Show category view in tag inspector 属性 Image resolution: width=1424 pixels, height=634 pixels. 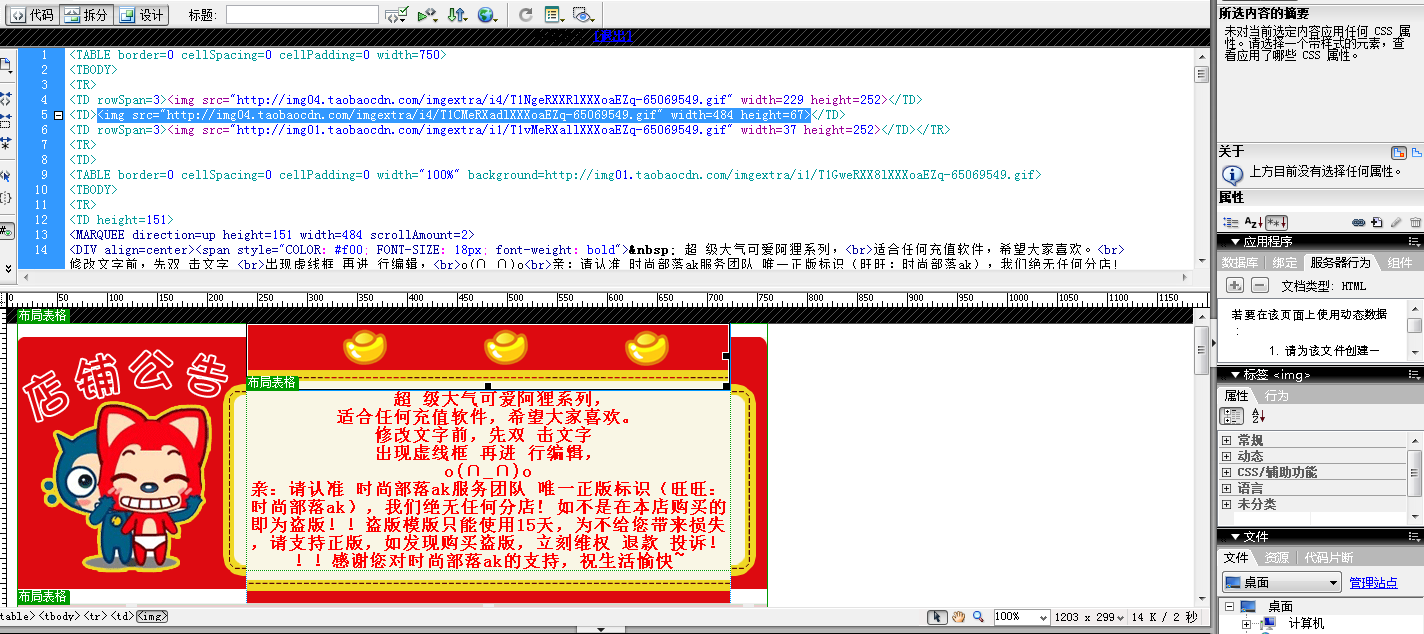point(1231,416)
